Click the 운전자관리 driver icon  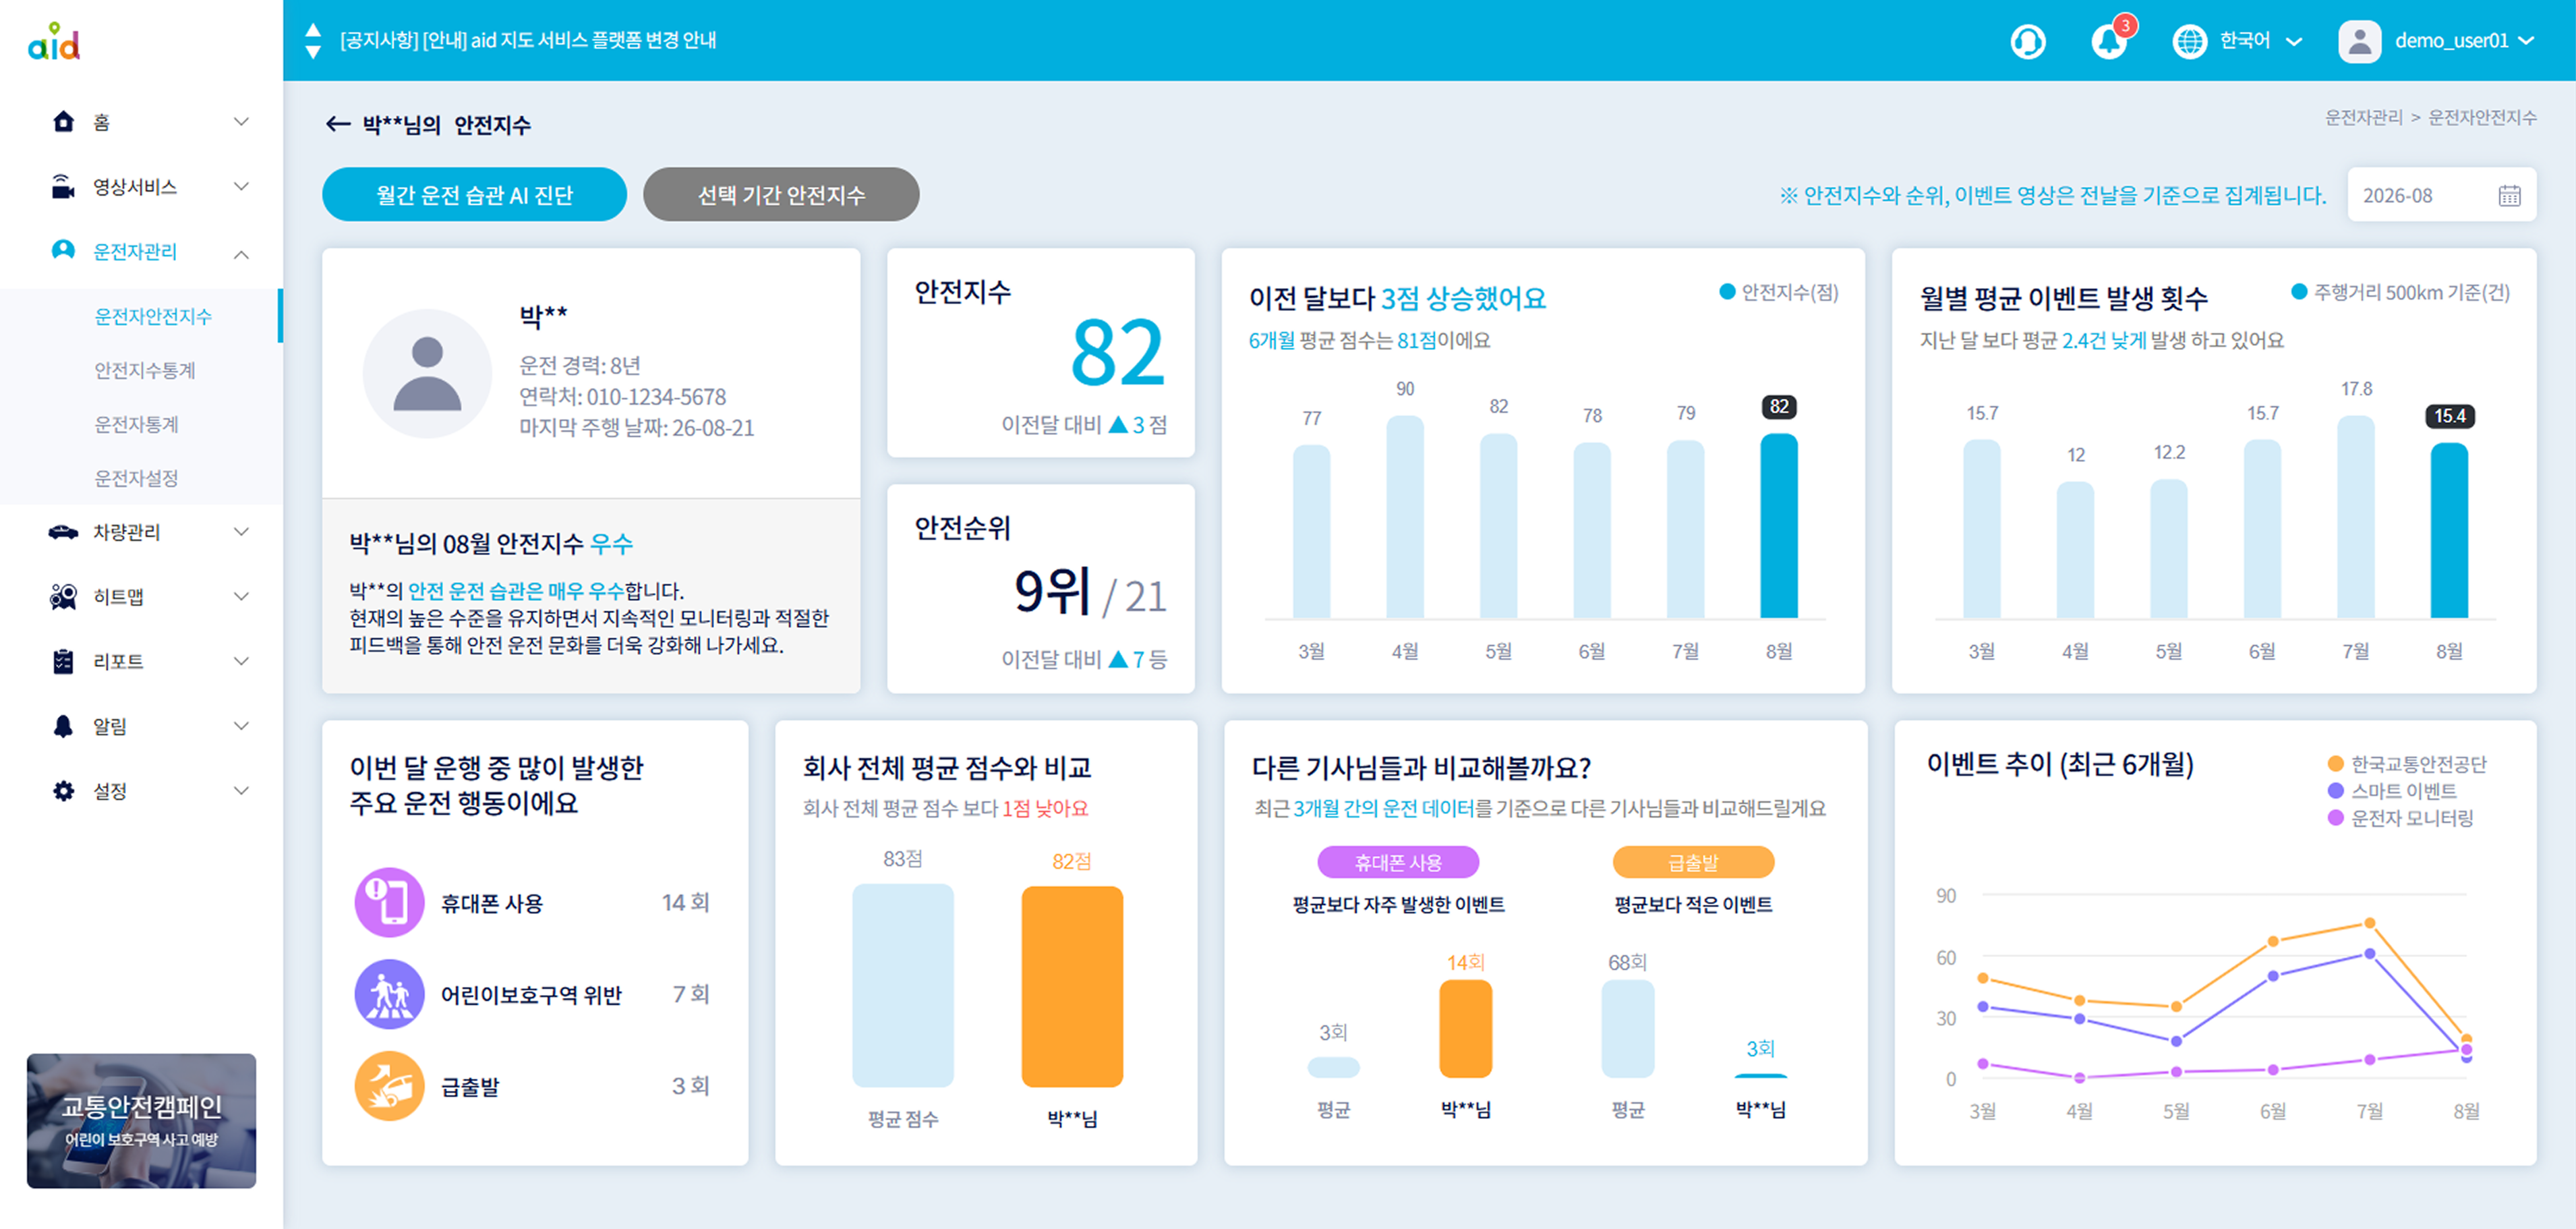(63, 250)
